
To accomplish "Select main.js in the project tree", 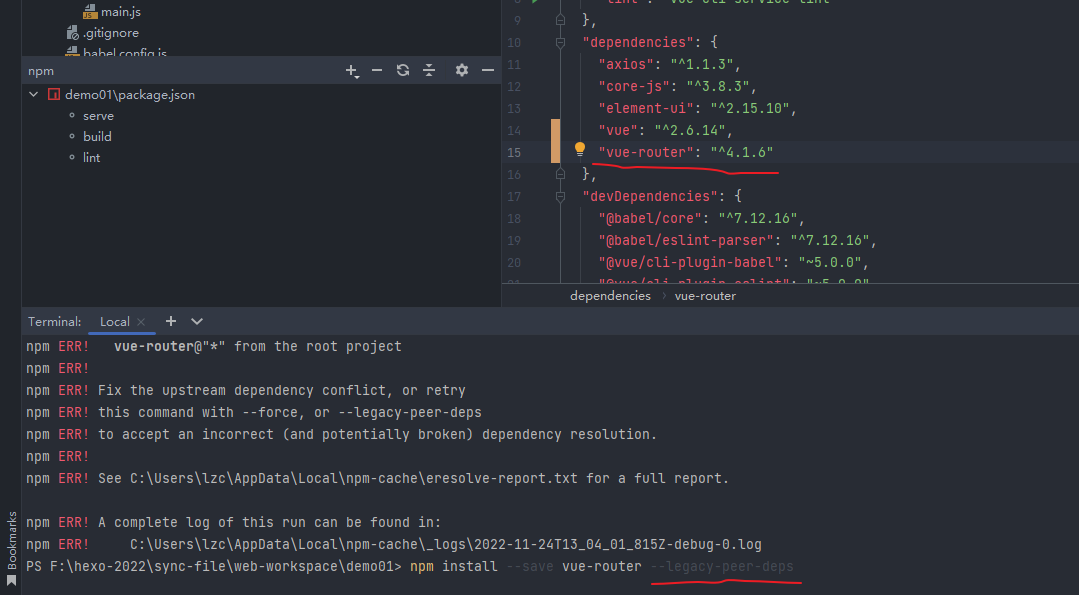I will click(x=120, y=12).
